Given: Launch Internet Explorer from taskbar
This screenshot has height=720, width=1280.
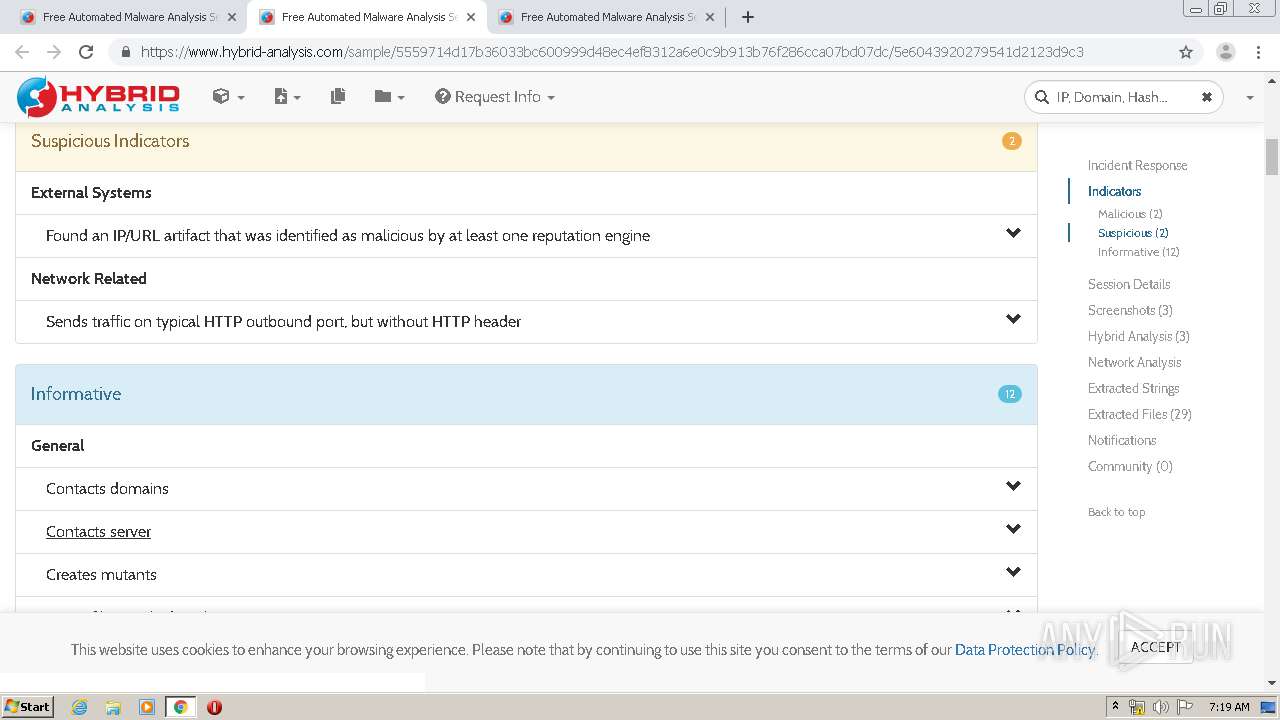Looking at the screenshot, I should point(79,707).
